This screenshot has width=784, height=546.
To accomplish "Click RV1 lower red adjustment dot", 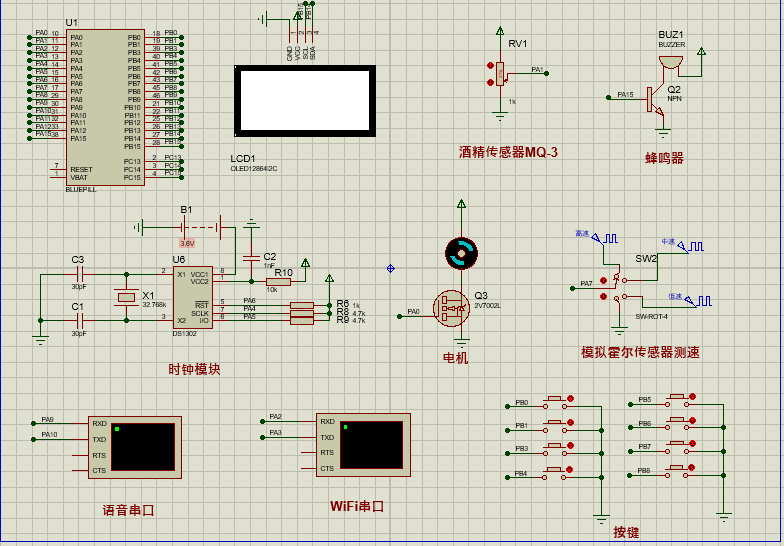I will (x=490, y=82).
